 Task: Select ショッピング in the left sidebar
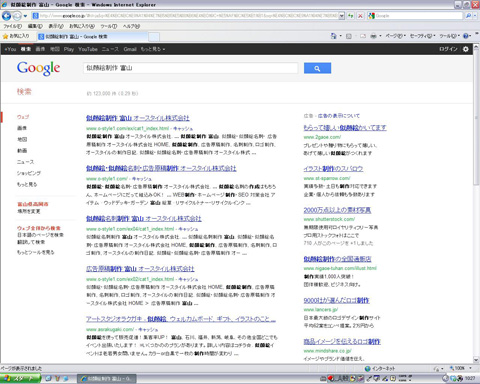click(29, 173)
